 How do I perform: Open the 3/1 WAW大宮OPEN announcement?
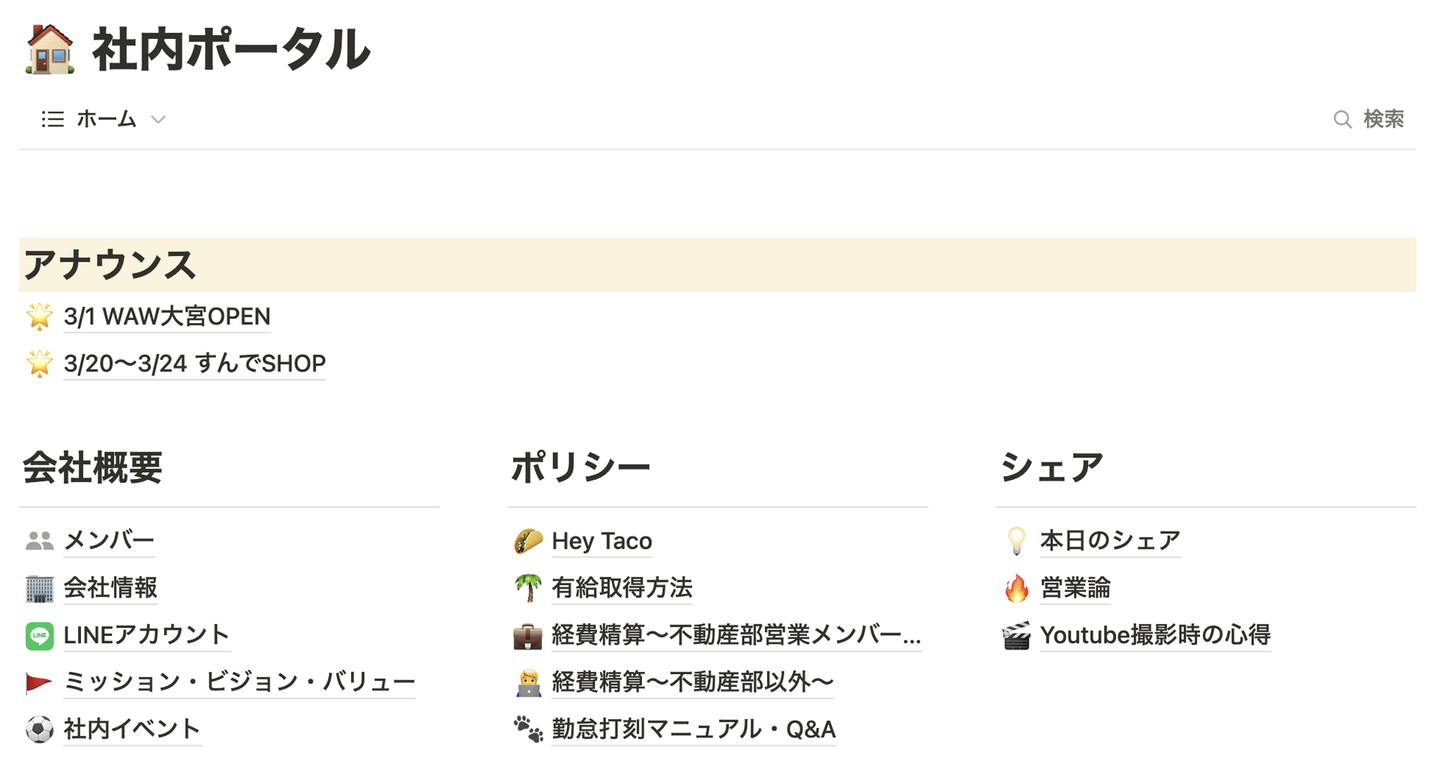[167, 317]
